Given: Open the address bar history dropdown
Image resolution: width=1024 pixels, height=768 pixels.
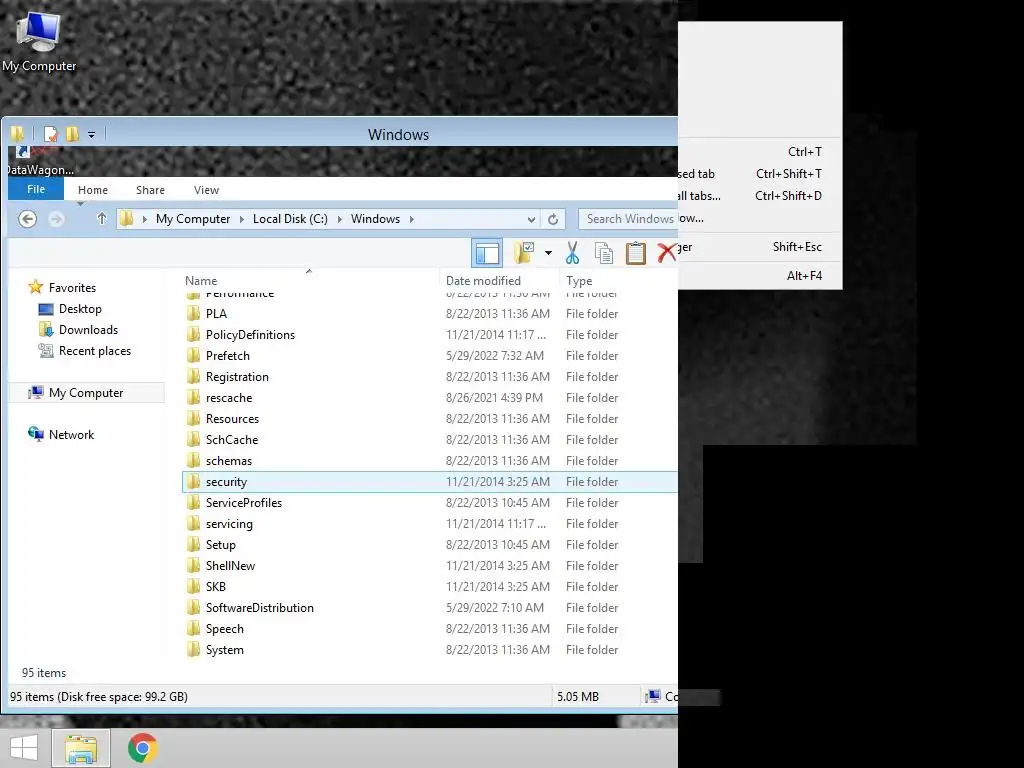Looking at the screenshot, I should (x=532, y=219).
